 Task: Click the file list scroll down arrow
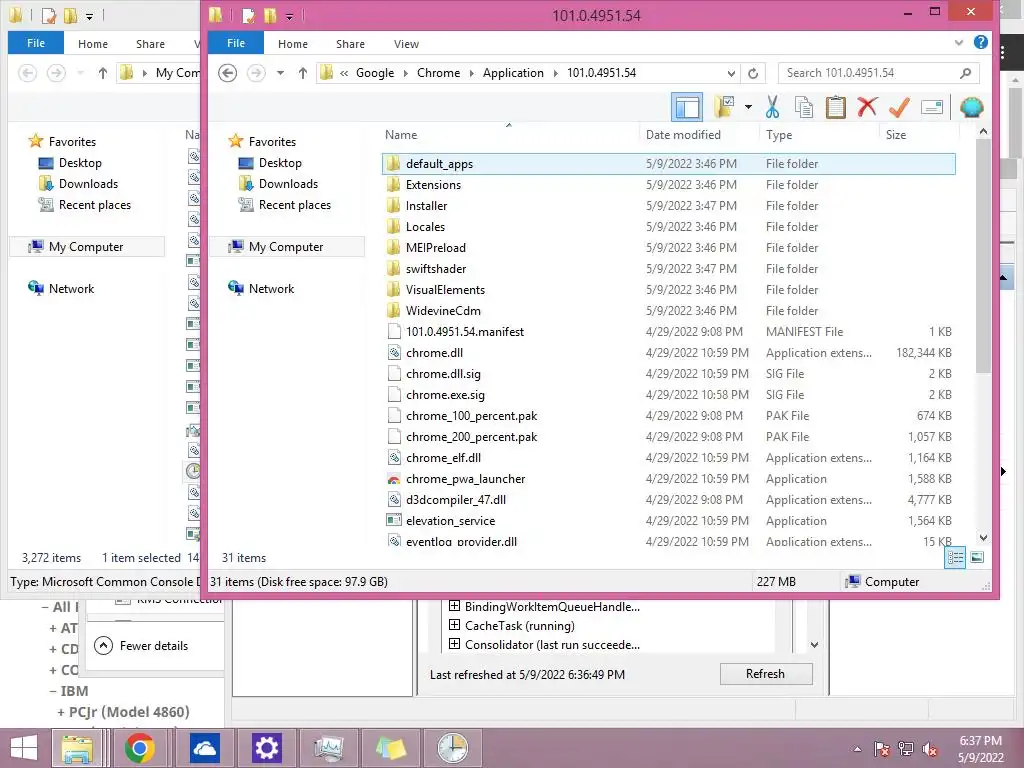pos(984,537)
